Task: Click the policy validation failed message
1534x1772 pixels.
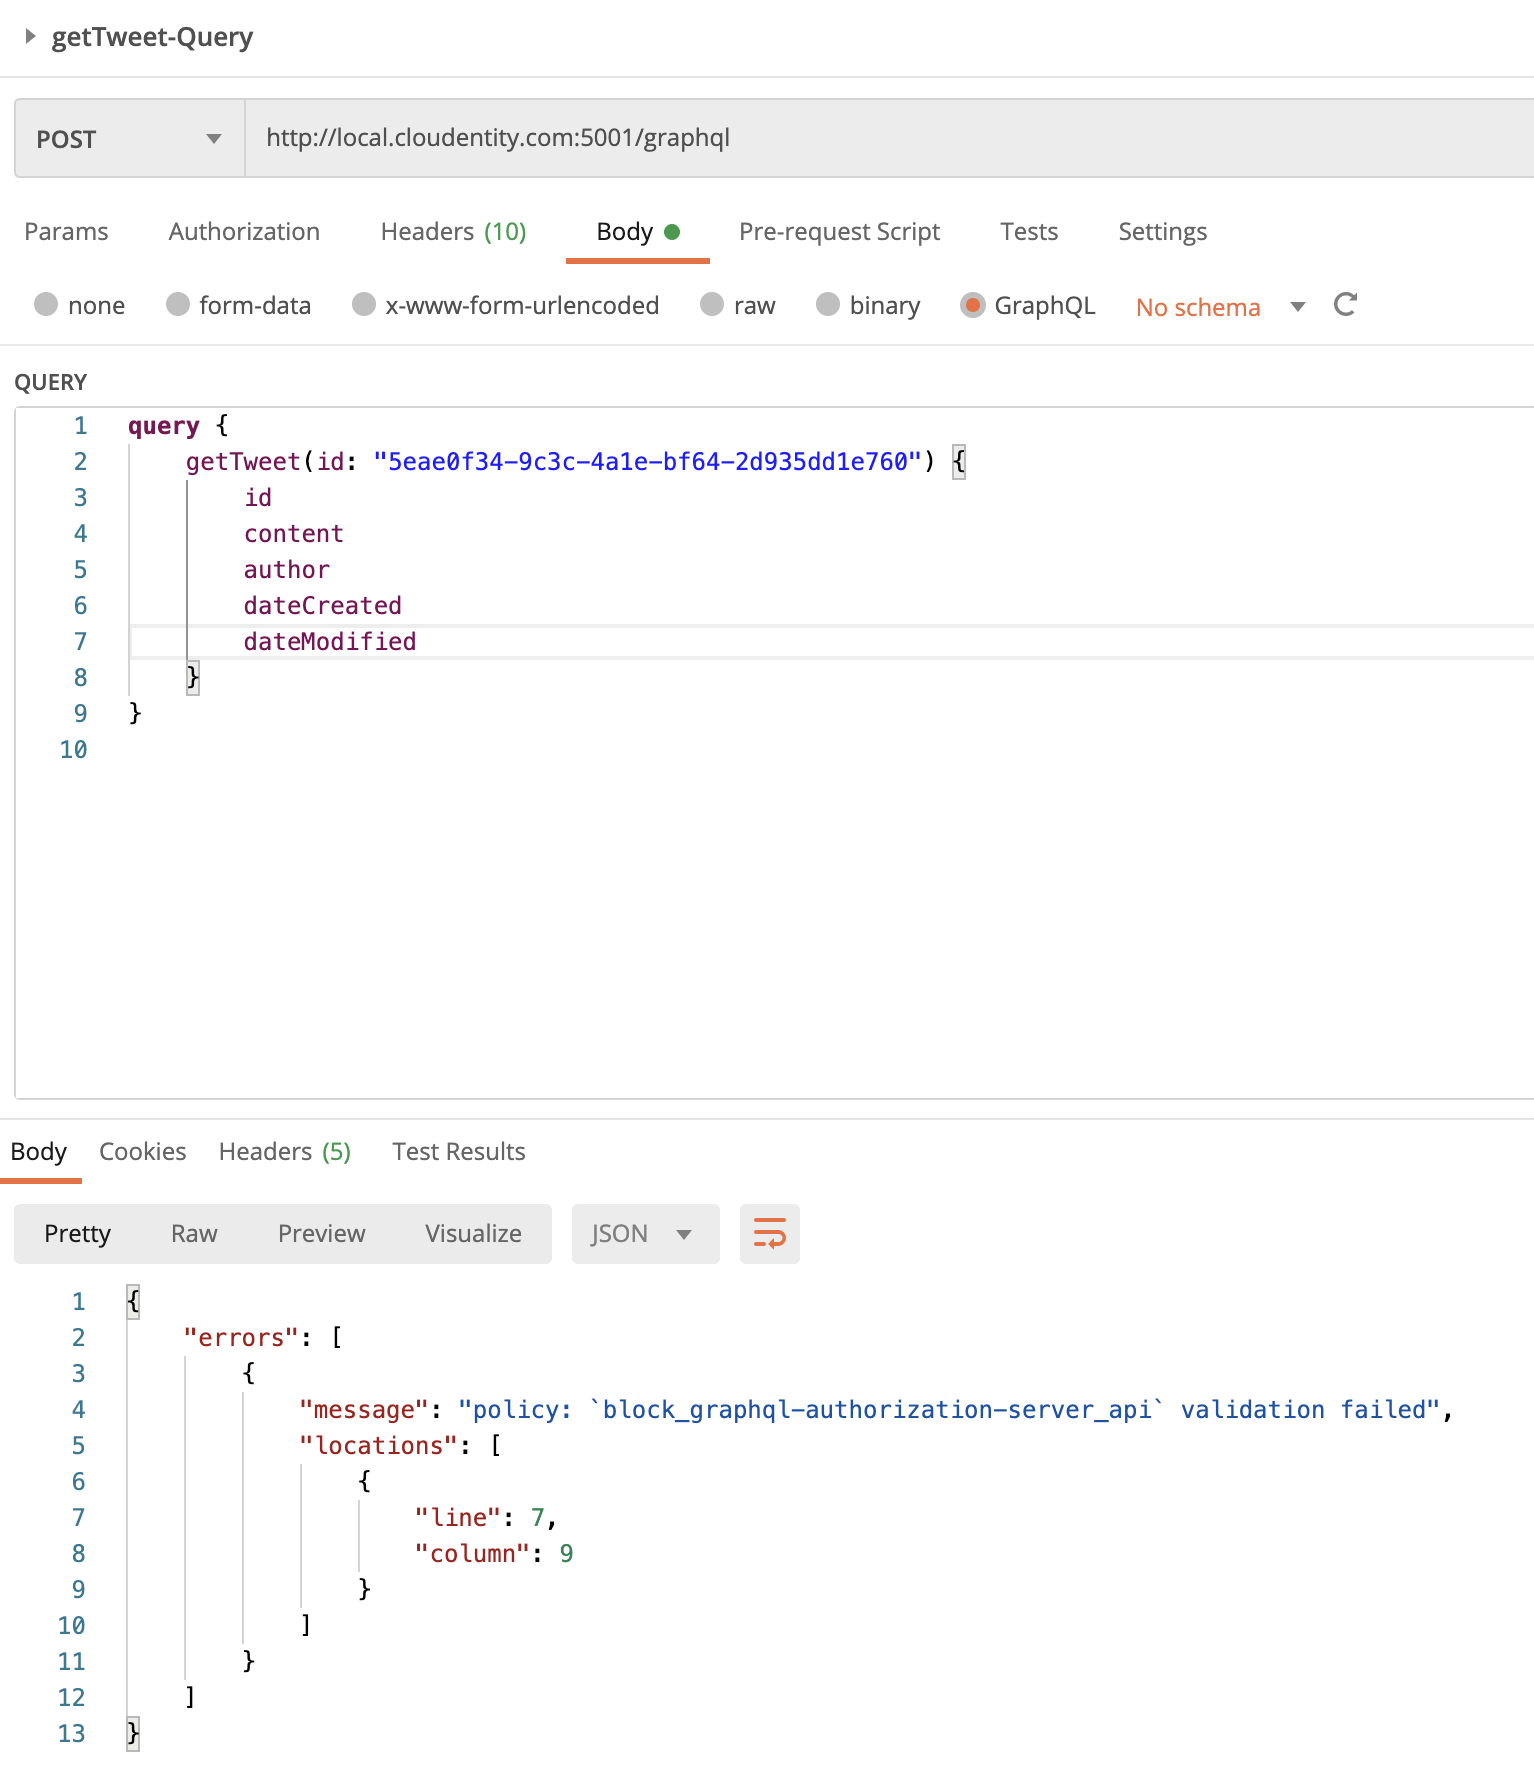Action: [x=948, y=1410]
